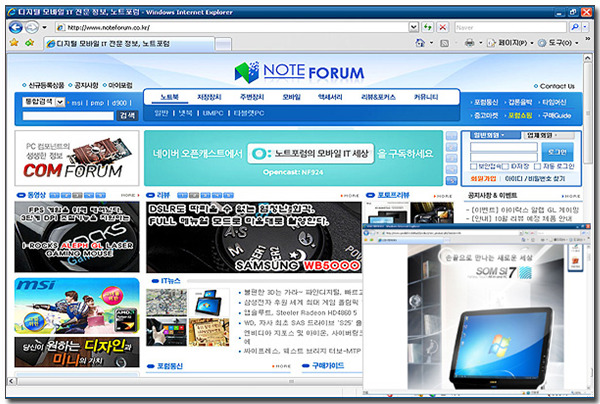
Task: Open the Home button dropdown arrow
Action: 431,43
